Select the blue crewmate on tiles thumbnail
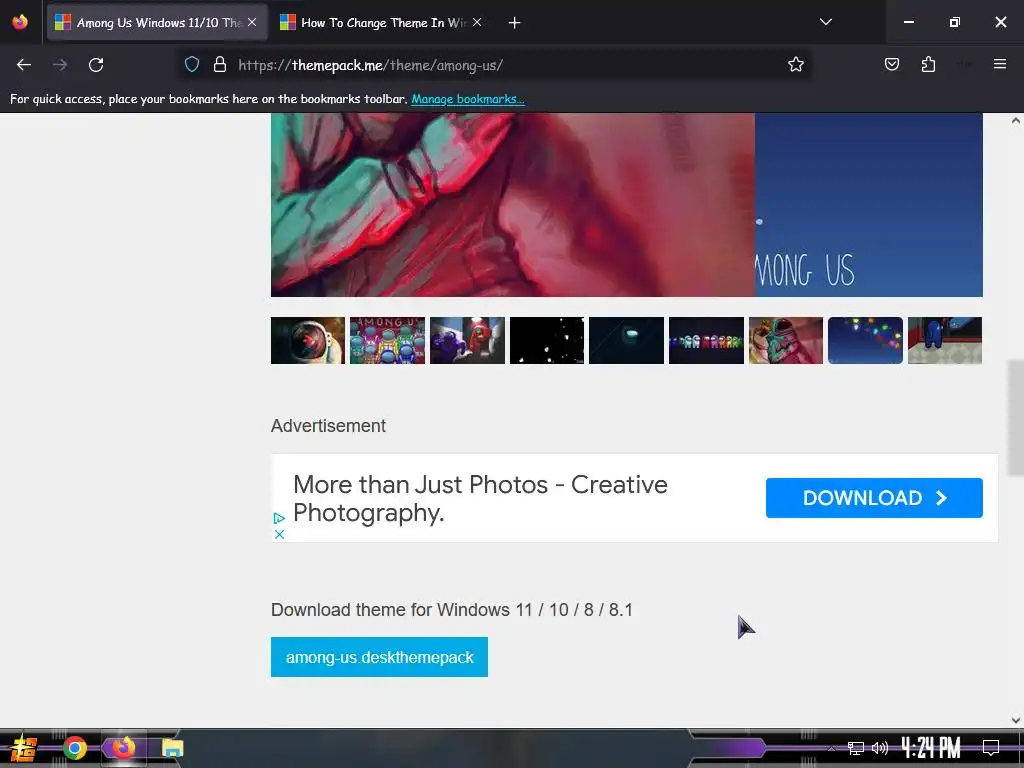This screenshot has height=768, width=1024. click(x=944, y=340)
